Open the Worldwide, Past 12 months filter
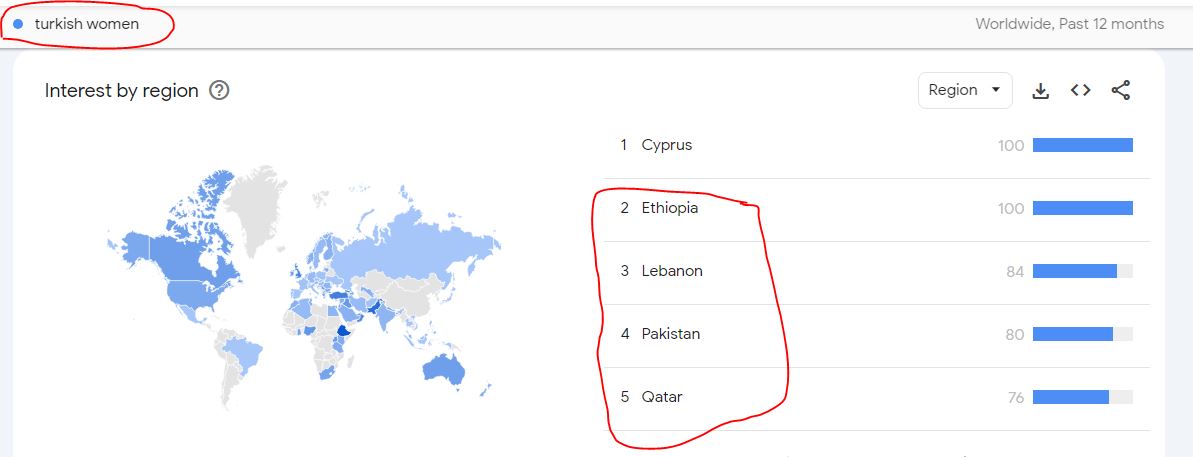Image resolution: width=1193 pixels, height=457 pixels. [x=1069, y=24]
